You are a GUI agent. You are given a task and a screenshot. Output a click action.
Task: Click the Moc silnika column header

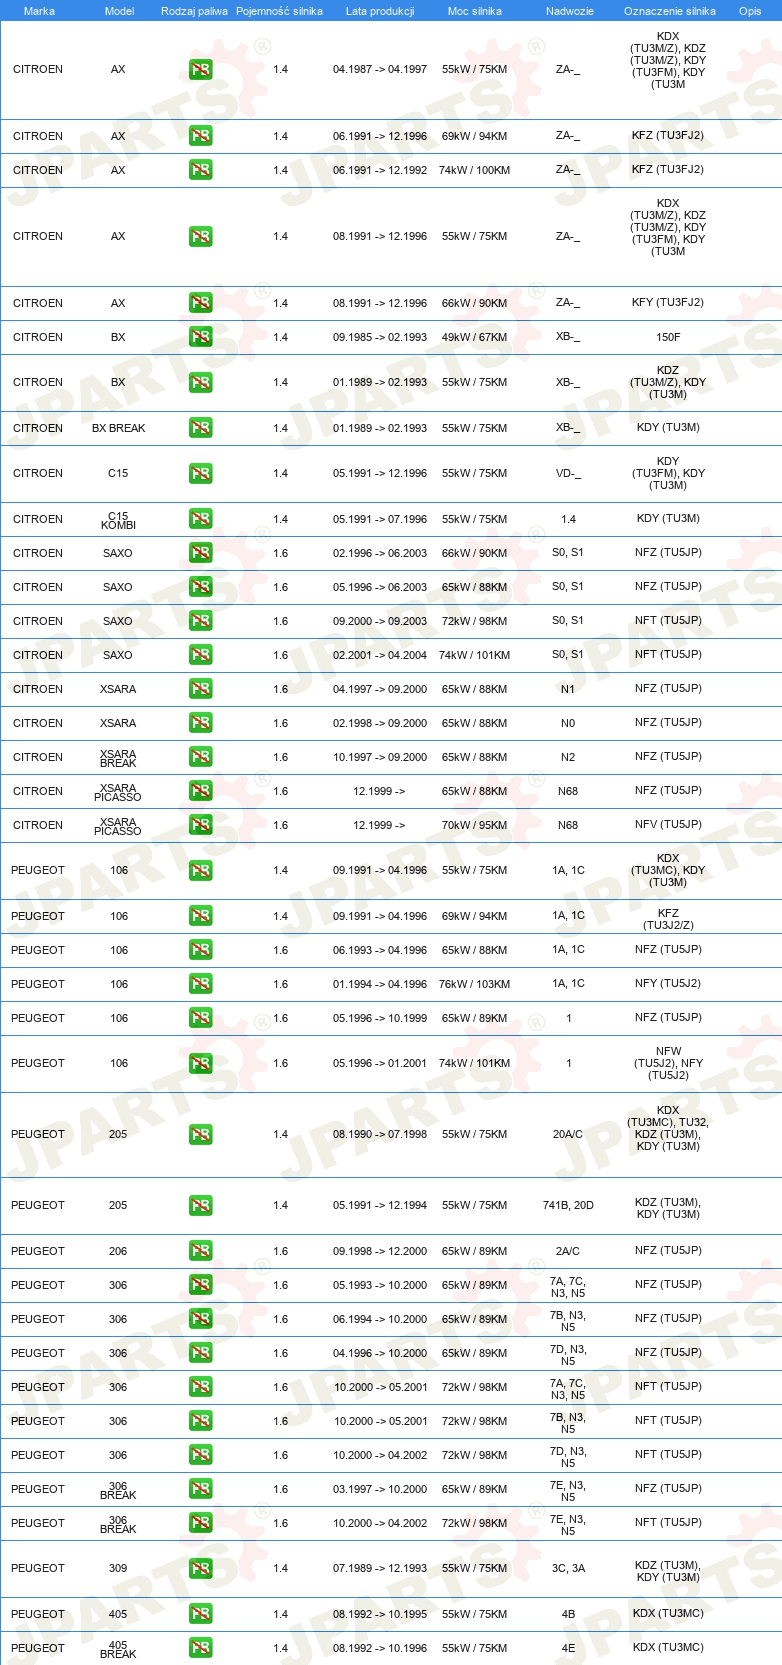(x=474, y=11)
